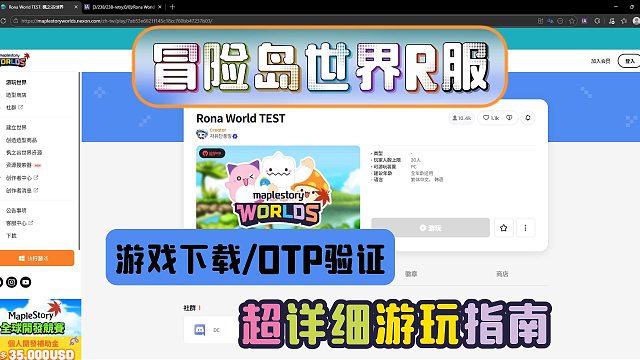Click the login button

[629, 61]
